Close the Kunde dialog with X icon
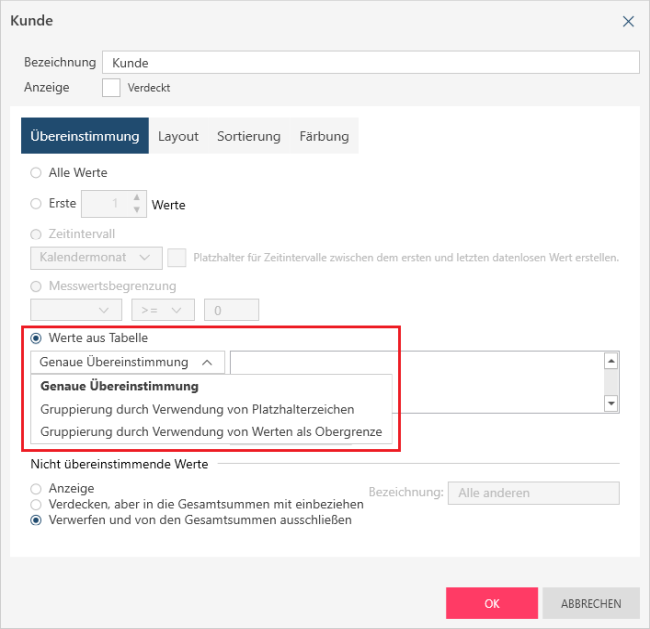The width and height of the screenshot is (650, 629). coord(628,21)
